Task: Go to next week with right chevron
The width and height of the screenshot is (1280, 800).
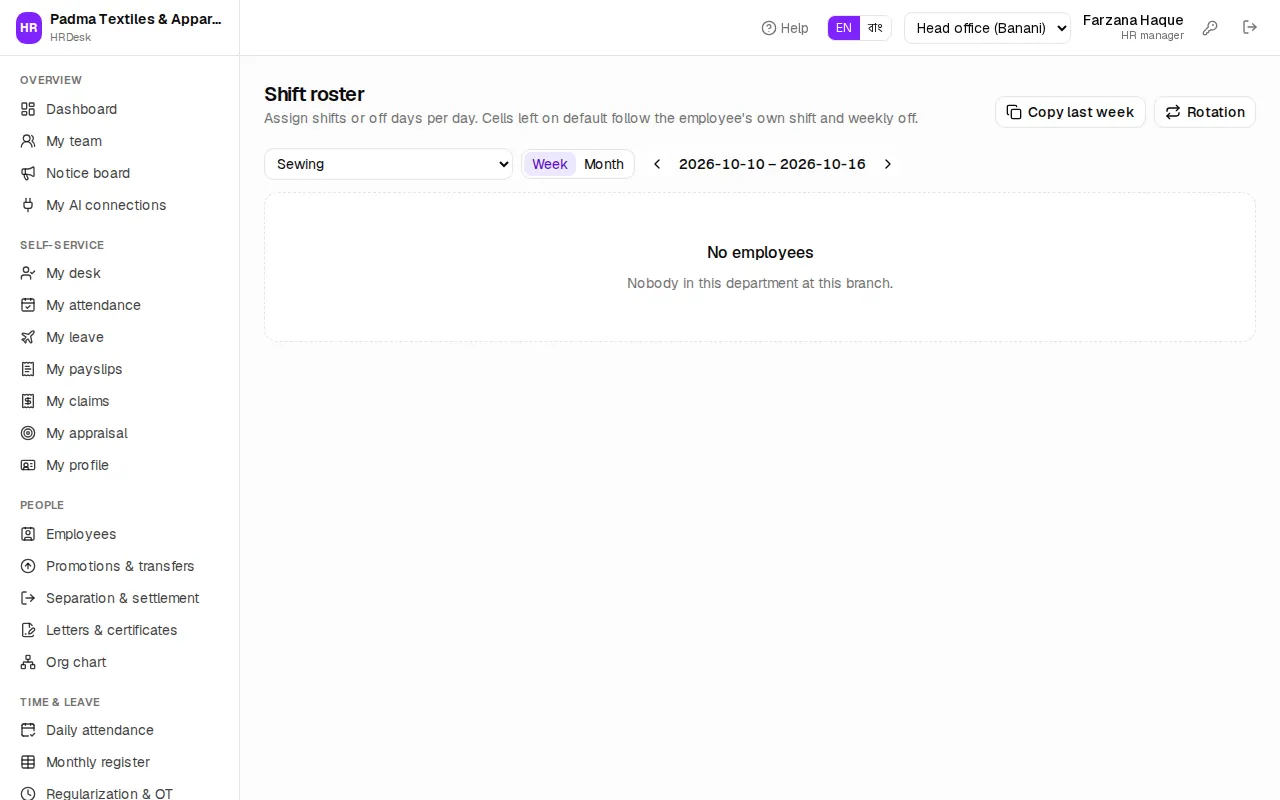Action: click(888, 164)
